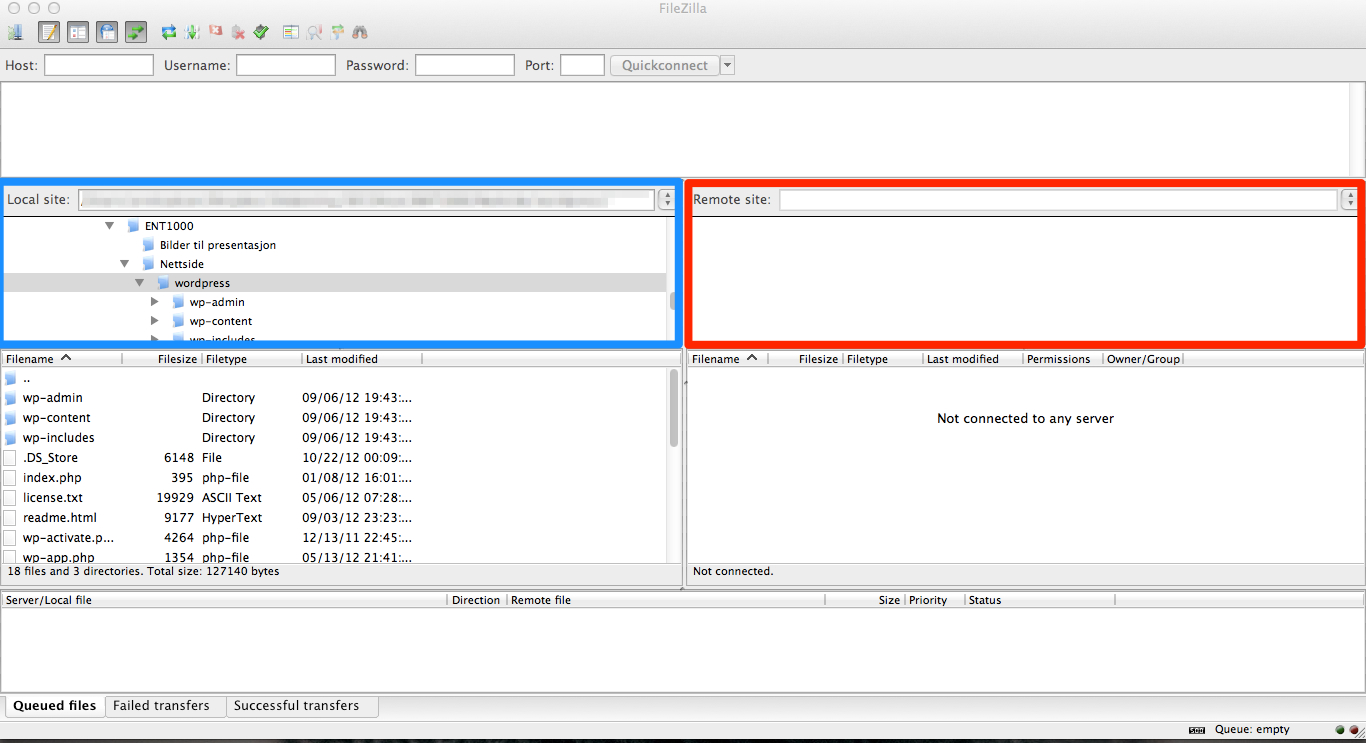Click in the Username input field
Image resolution: width=1366 pixels, height=743 pixels.
(x=286, y=65)
